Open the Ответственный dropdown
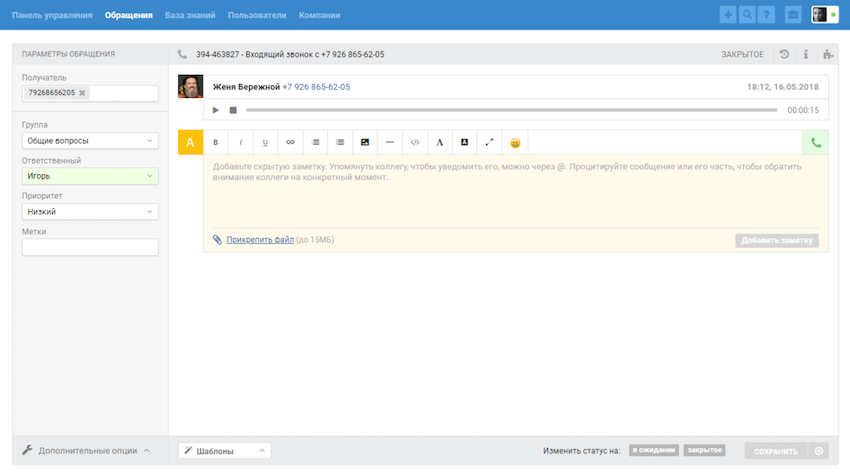850x476 pixels. 90,176
